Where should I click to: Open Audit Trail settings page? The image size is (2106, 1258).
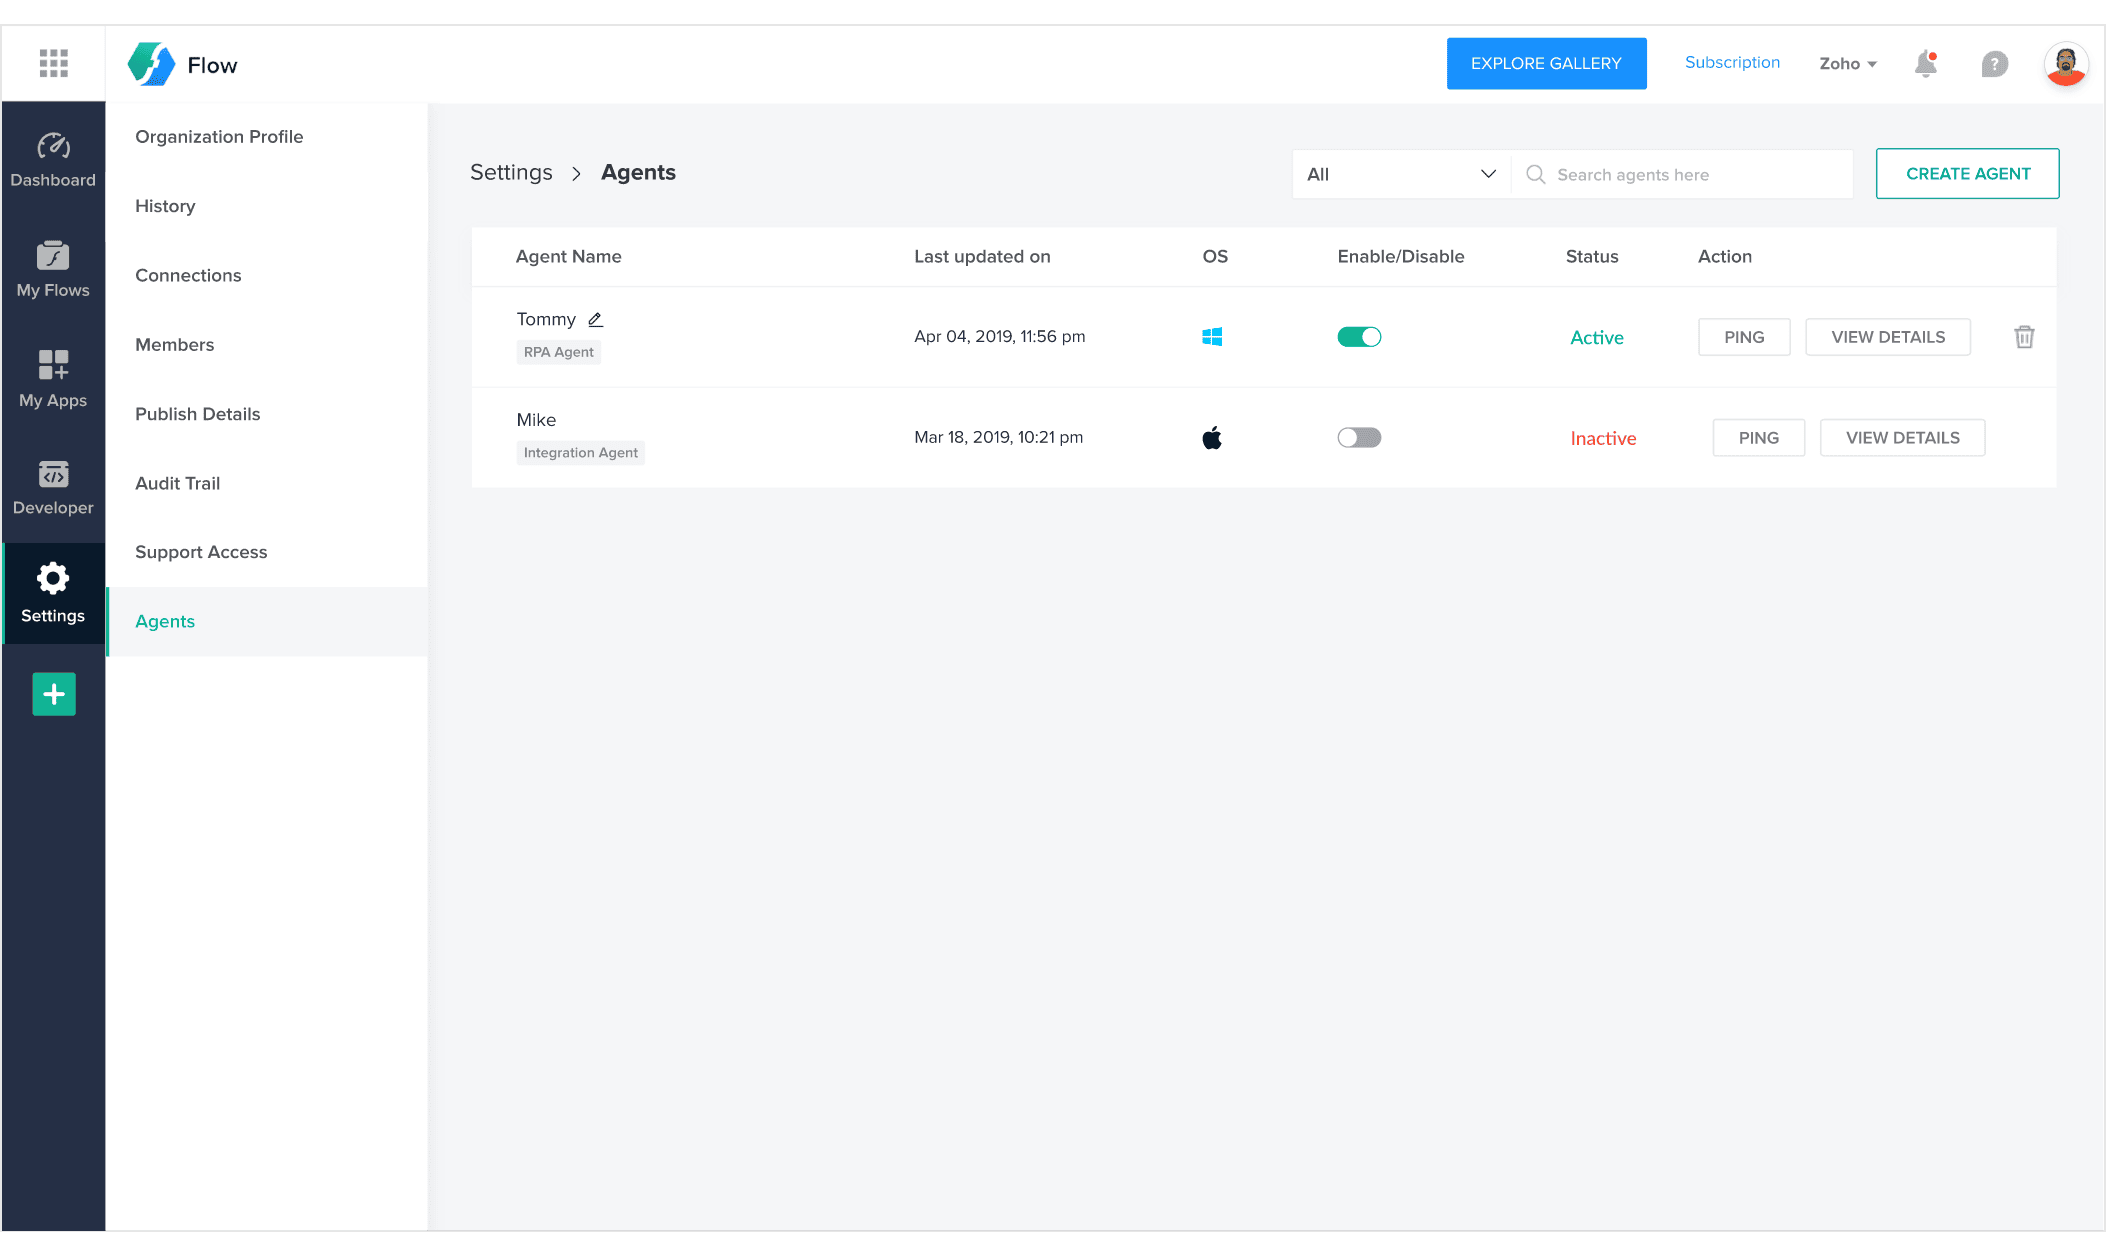tap(177, 483)
